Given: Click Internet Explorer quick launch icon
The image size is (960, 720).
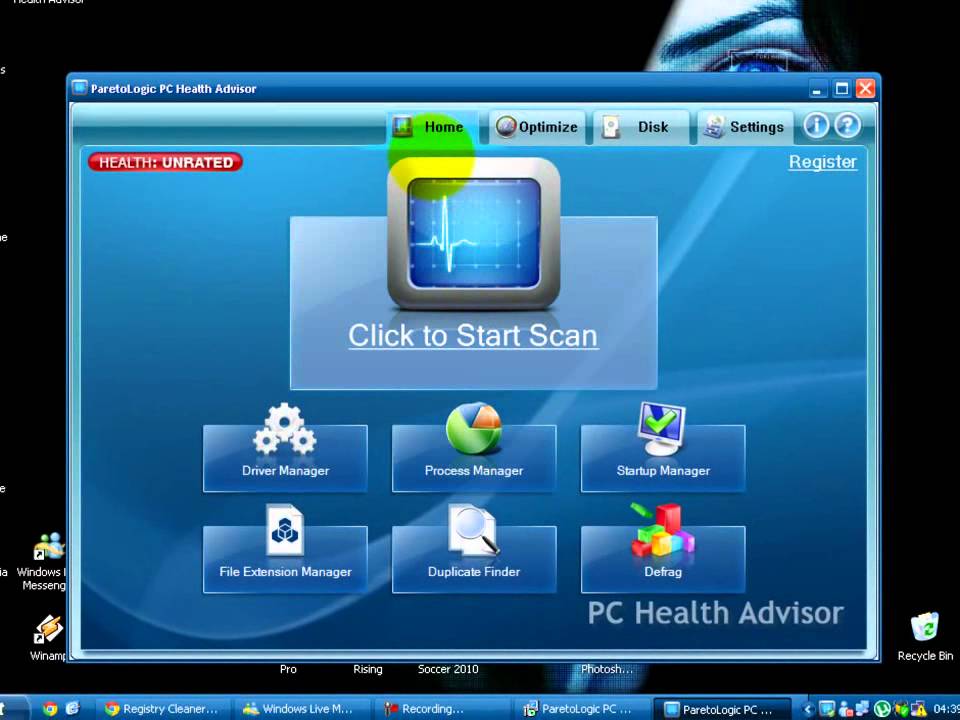Looking at the screenshot, I should (x=72, y=709).
